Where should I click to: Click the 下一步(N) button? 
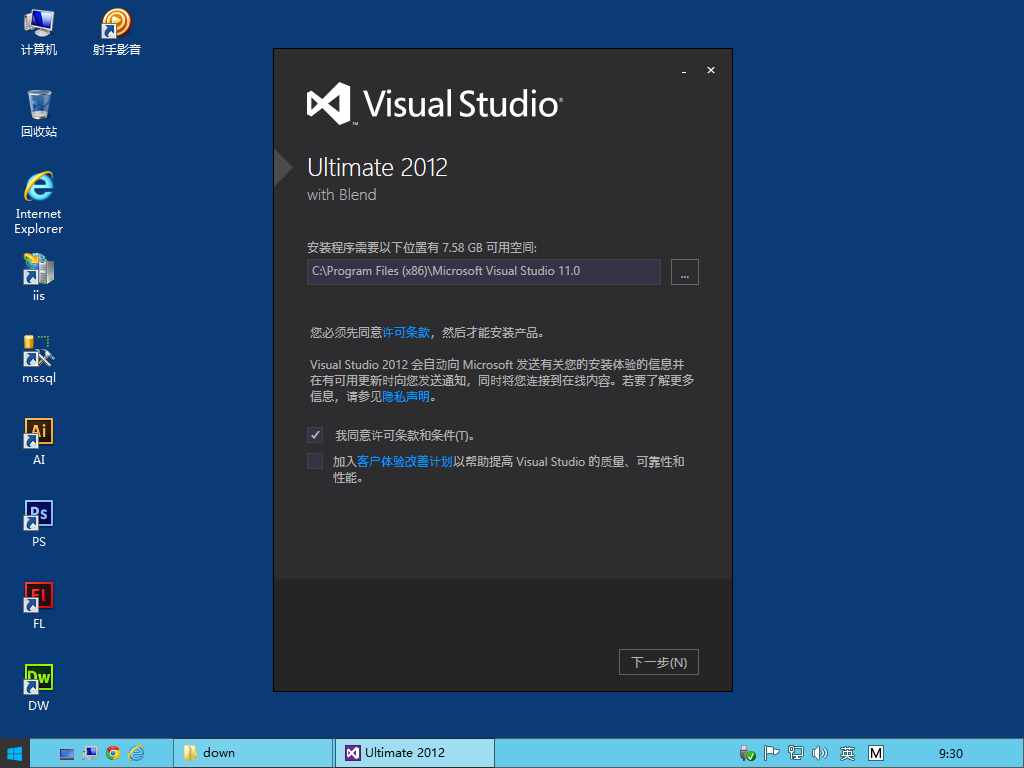coord(658,662)
